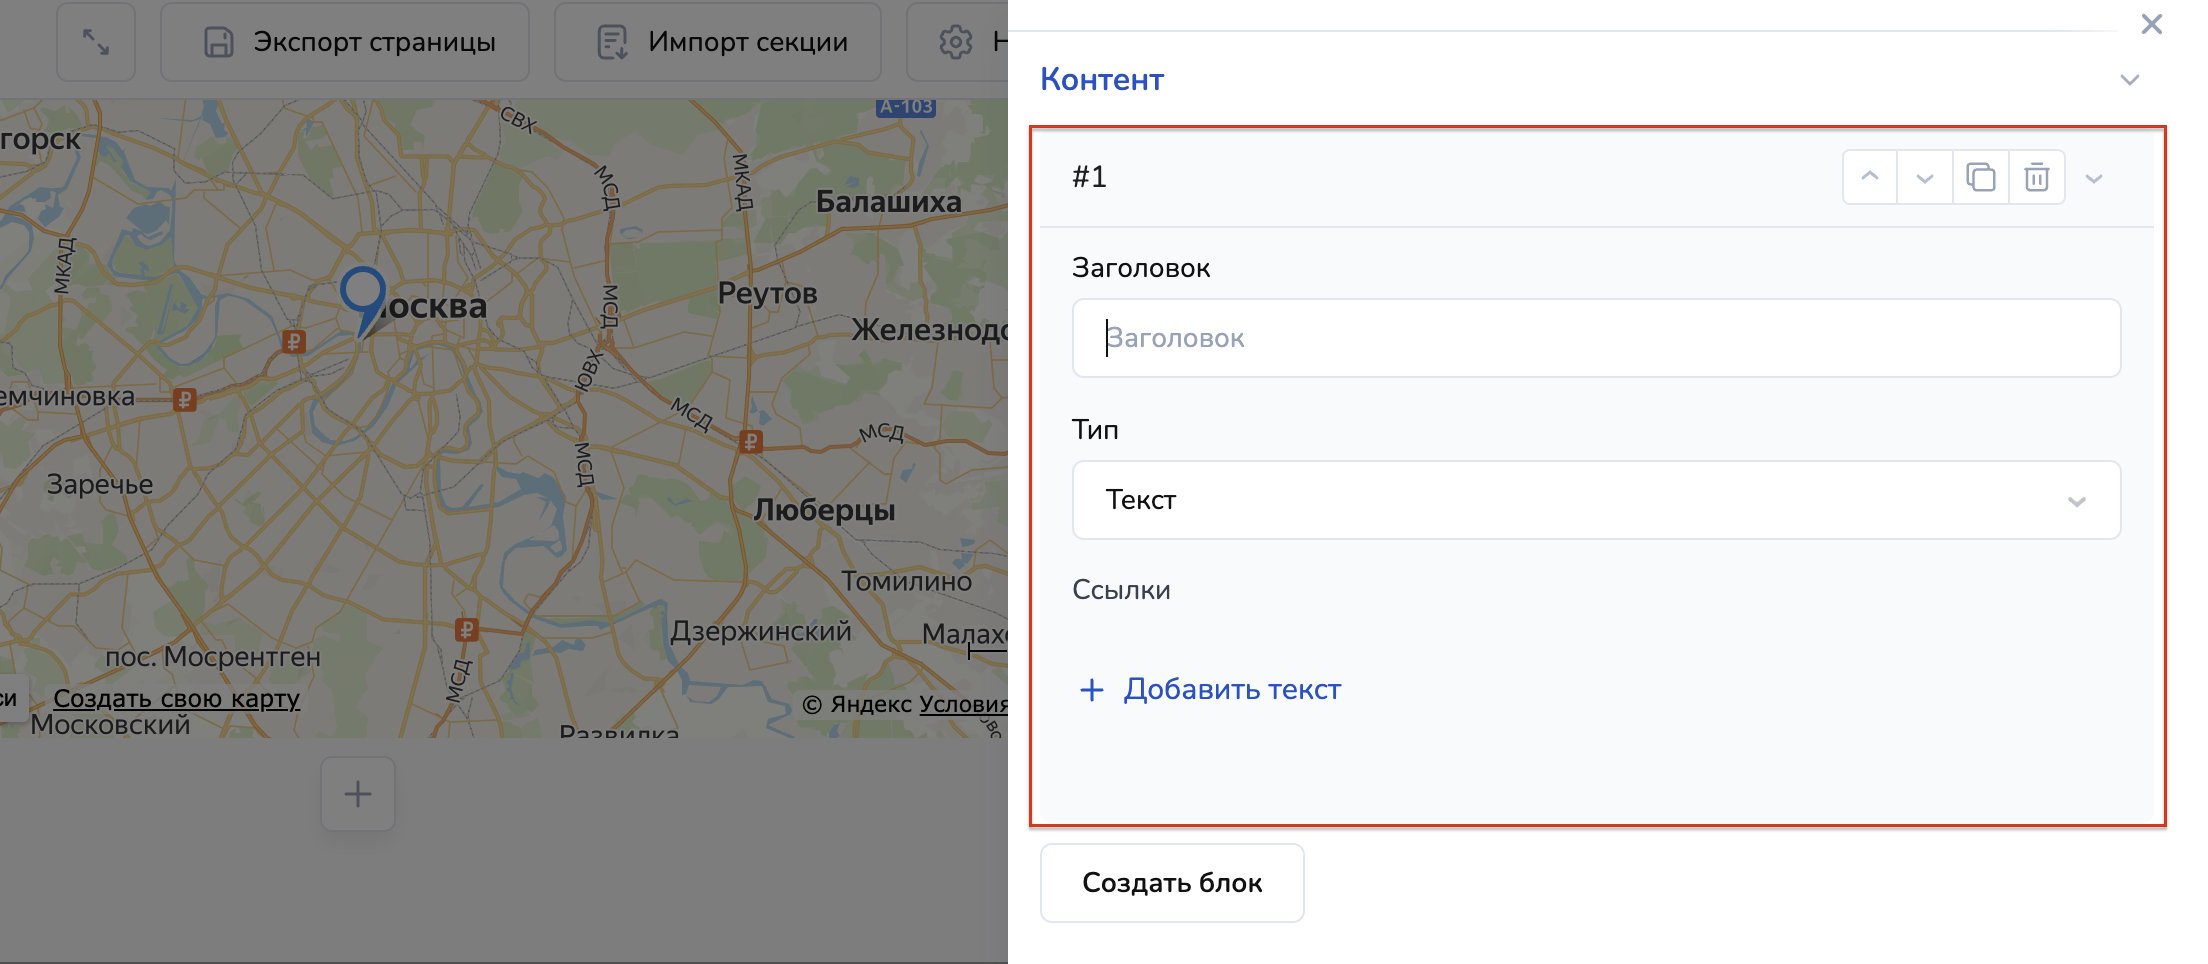
Task: Click the Контент section heading
Action: pyautogui.click(x=1101, y=80)
